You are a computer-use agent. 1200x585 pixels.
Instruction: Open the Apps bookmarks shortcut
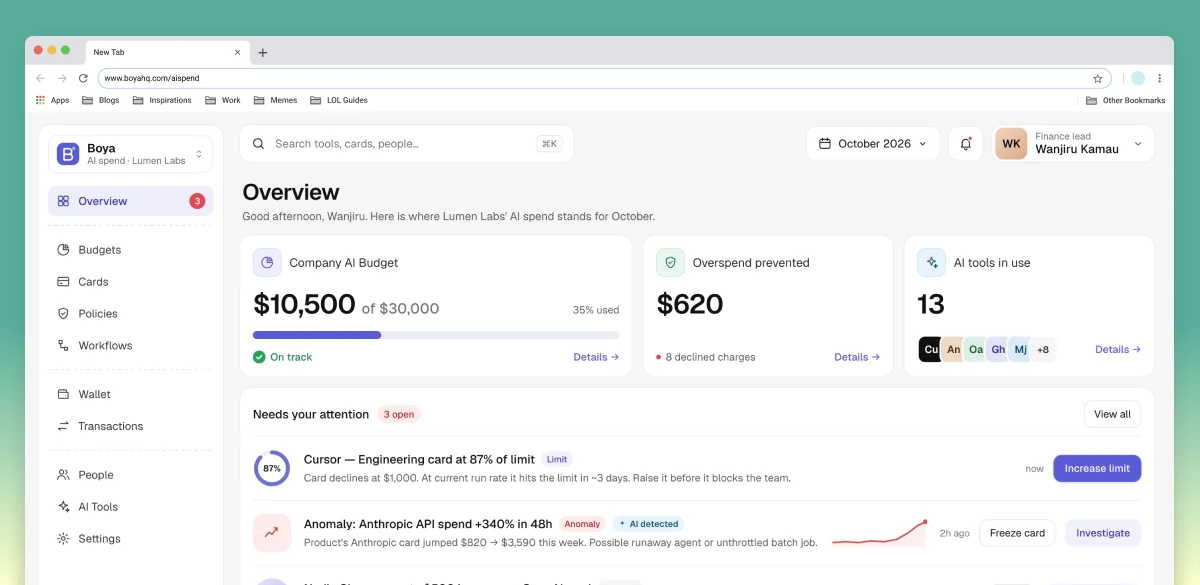click(x=52, y=100)
